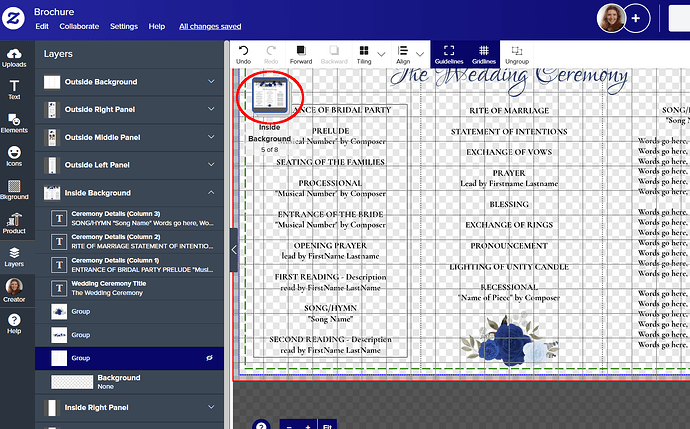Open the Elements panel

[14, 123]
